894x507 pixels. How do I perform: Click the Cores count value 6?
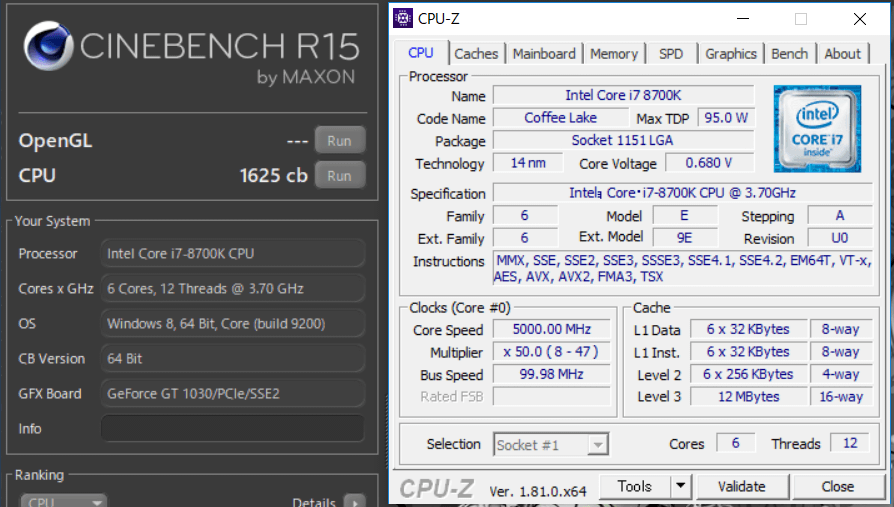pos(735,443)
